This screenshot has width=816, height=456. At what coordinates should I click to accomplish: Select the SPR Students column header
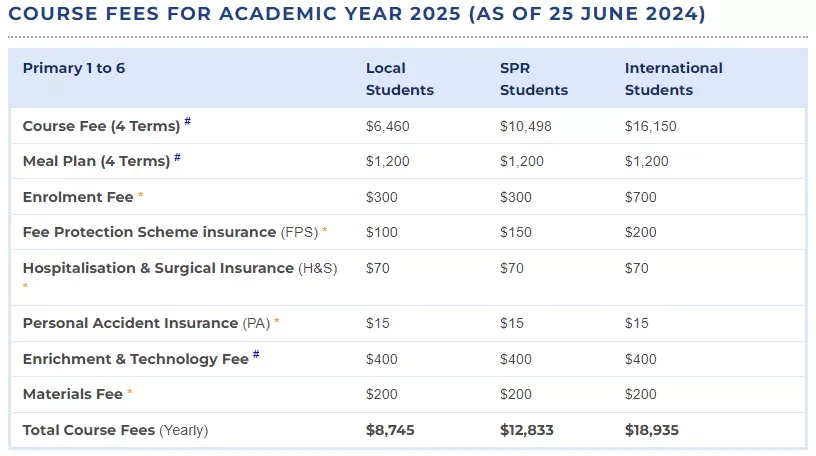534,79
